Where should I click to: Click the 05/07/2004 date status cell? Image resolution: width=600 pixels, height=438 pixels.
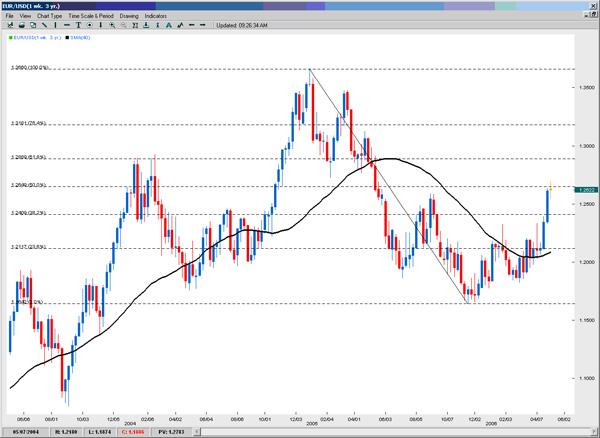point(24,432)
